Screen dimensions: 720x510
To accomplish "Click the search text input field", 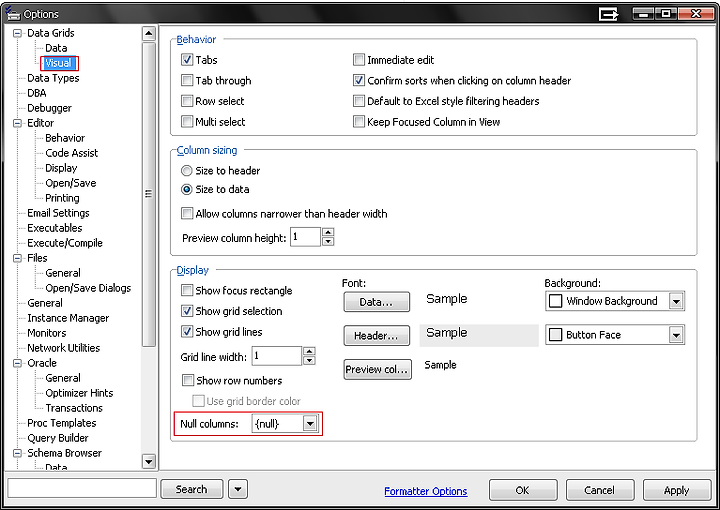I will point(82,489).
